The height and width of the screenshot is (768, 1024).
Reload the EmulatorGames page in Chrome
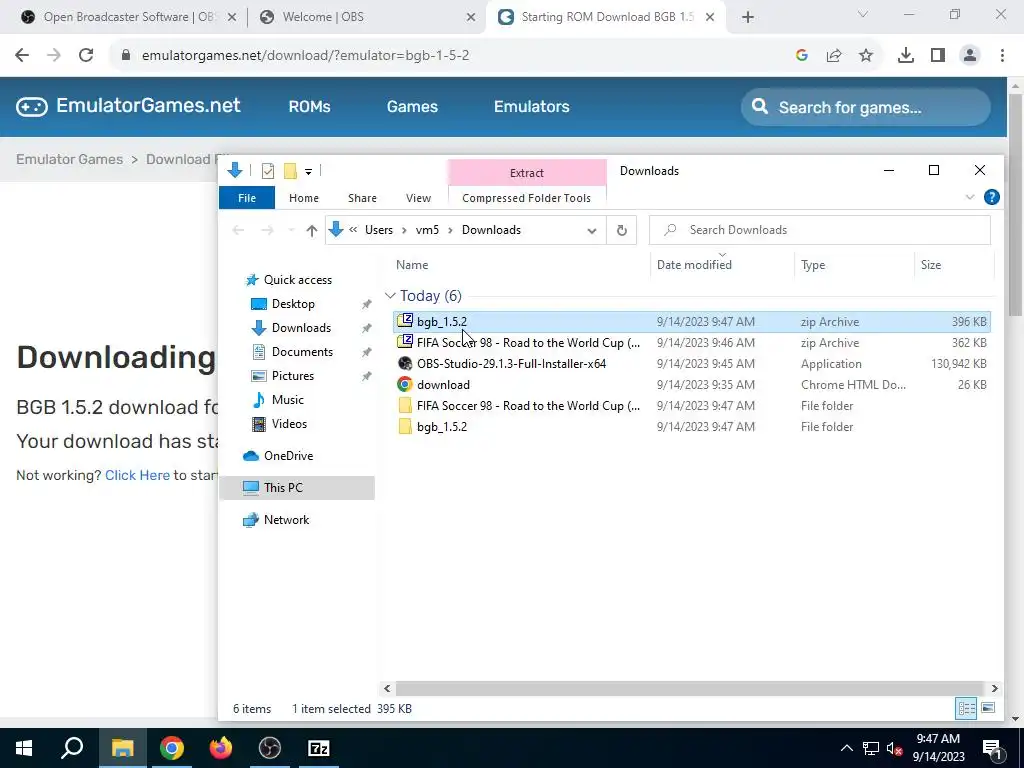86,56
